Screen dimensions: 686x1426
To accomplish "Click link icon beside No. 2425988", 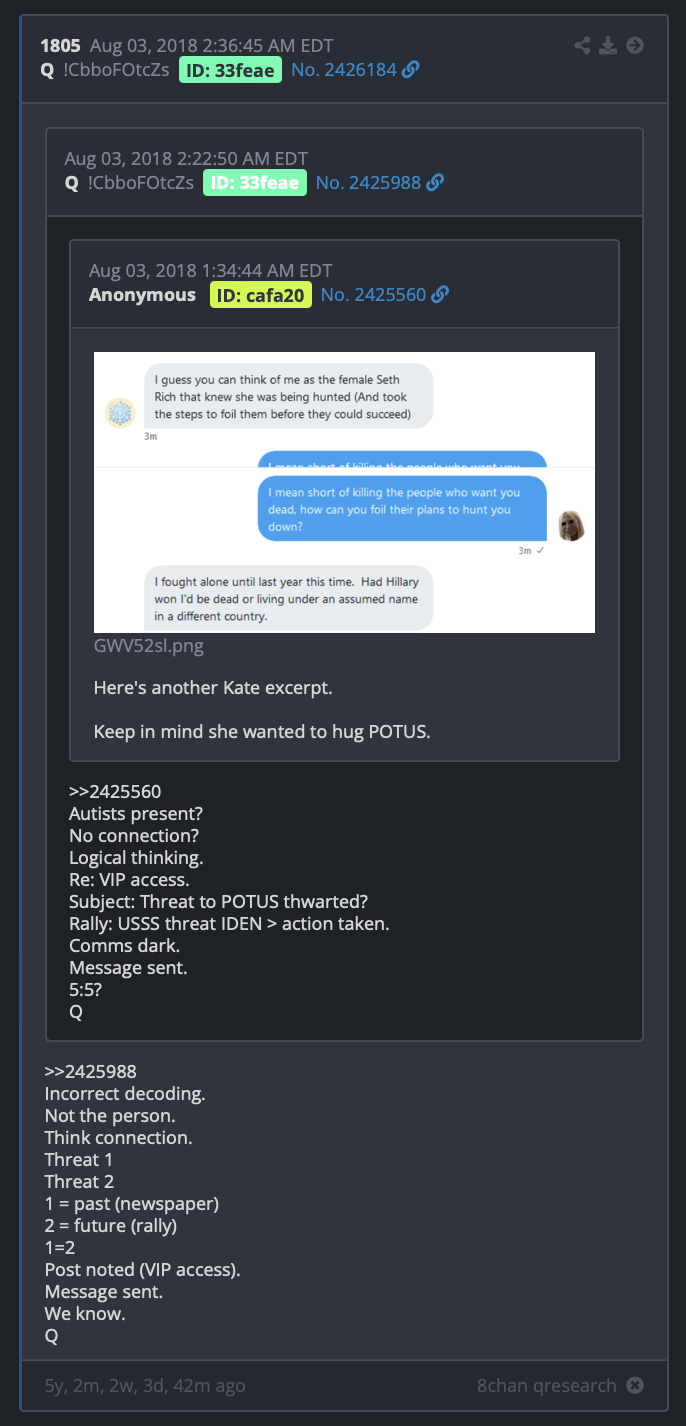I will click(435, 182).
